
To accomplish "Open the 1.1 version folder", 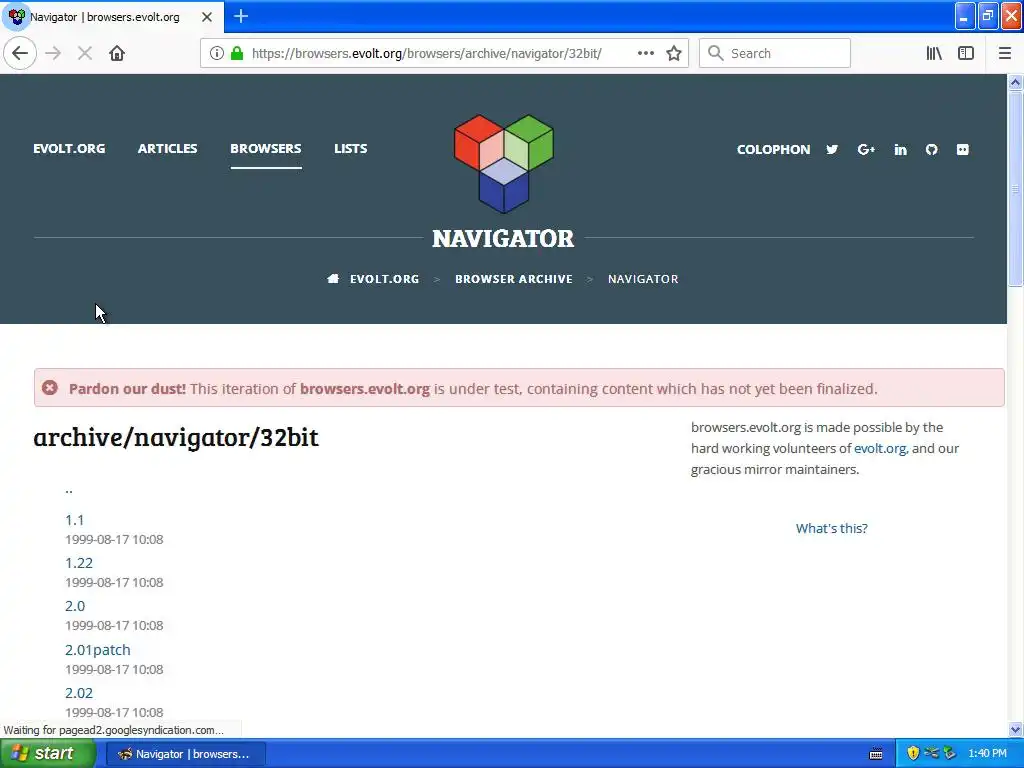I will pos(74,520).
